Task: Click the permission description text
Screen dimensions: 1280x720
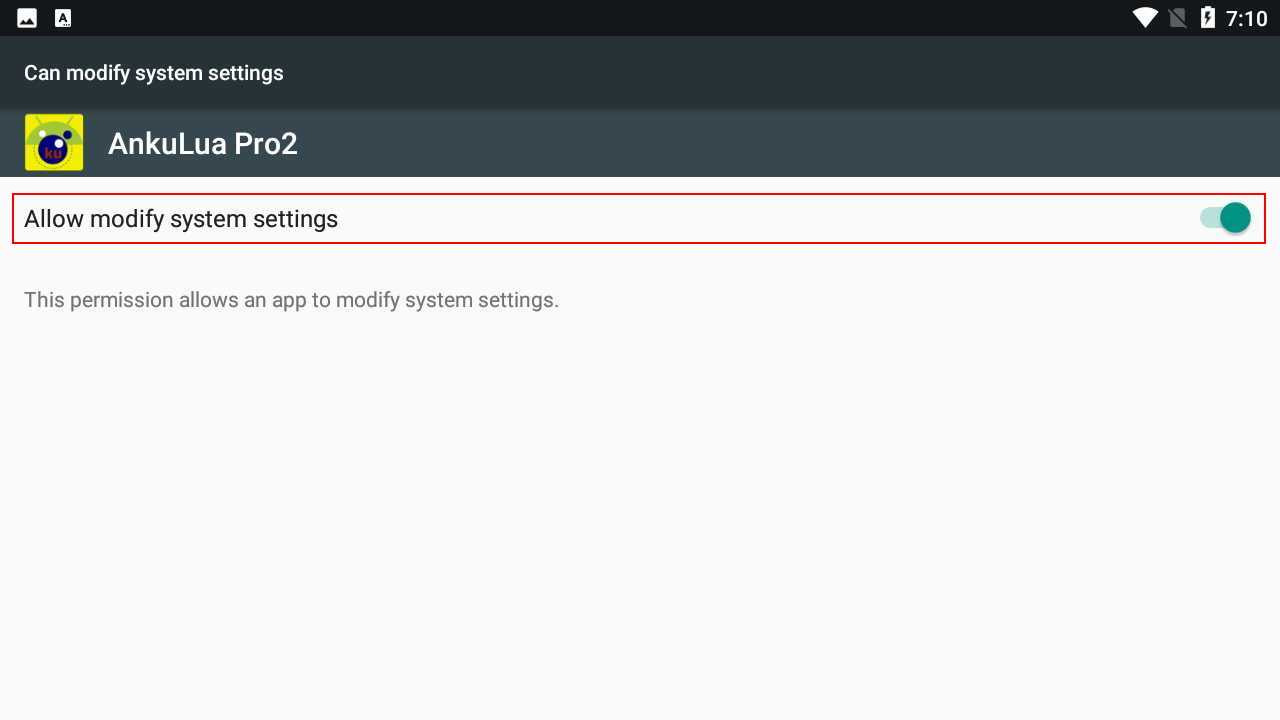Action: tap(291, 300)
